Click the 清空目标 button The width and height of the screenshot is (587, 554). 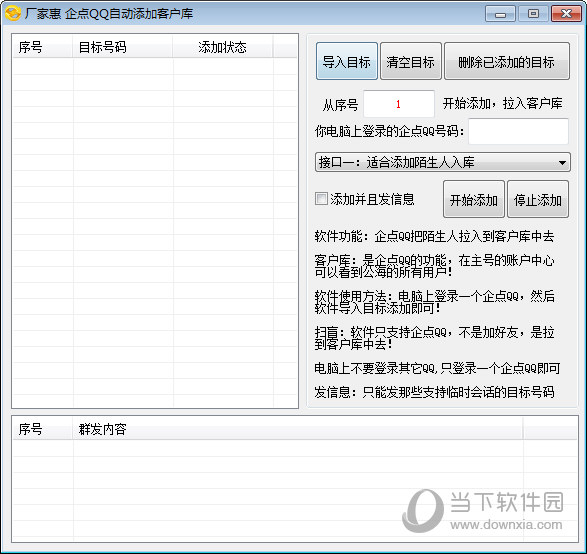[411, 61]
